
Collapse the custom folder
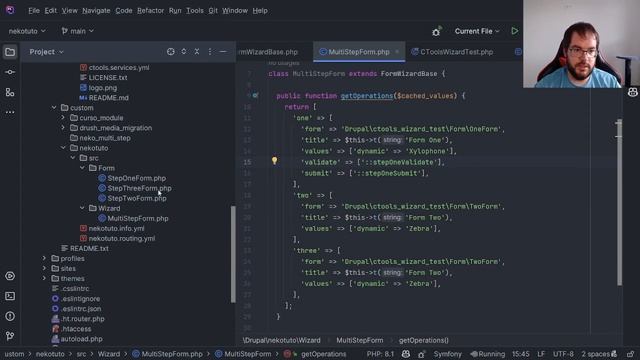(54, 107)
